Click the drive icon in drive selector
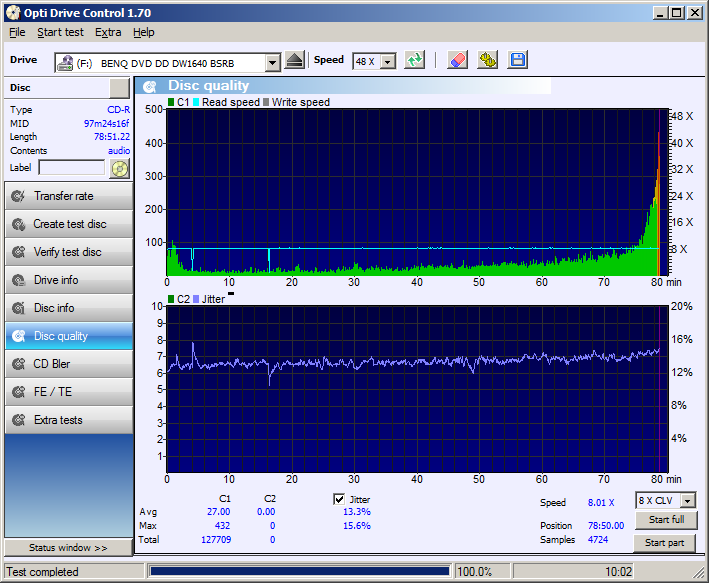The width and height of the screenshot is (709, 583). pos(65,63)
